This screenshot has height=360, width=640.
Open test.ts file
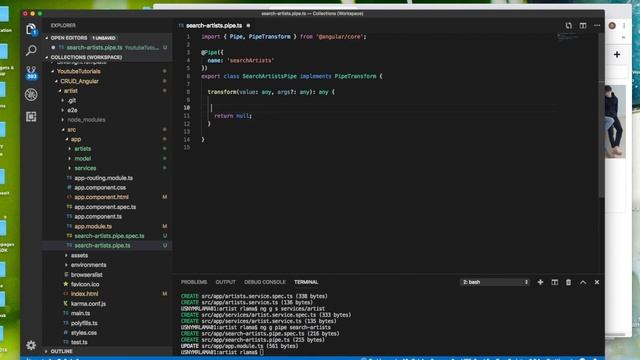point(79,342)
